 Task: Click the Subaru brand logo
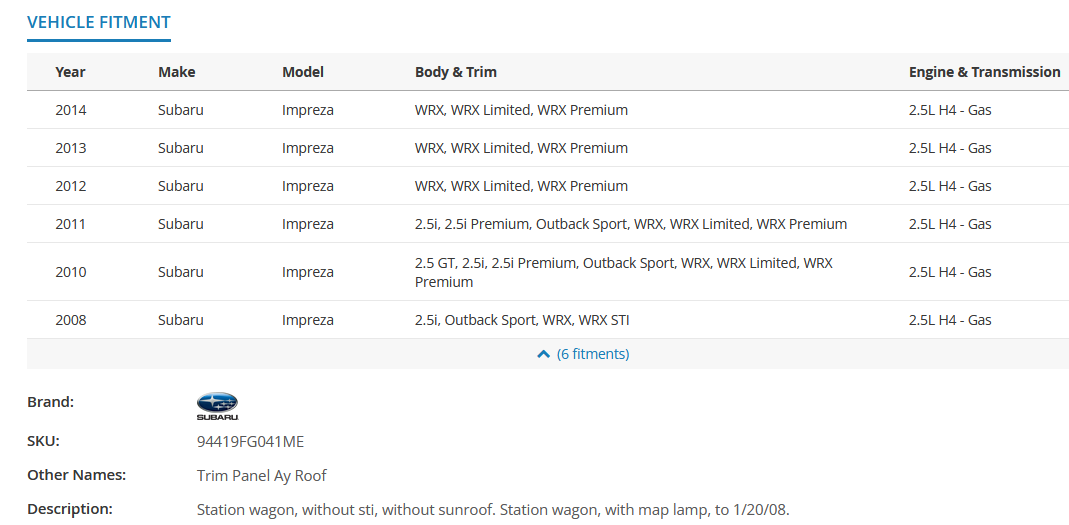[x=217, y=406]
